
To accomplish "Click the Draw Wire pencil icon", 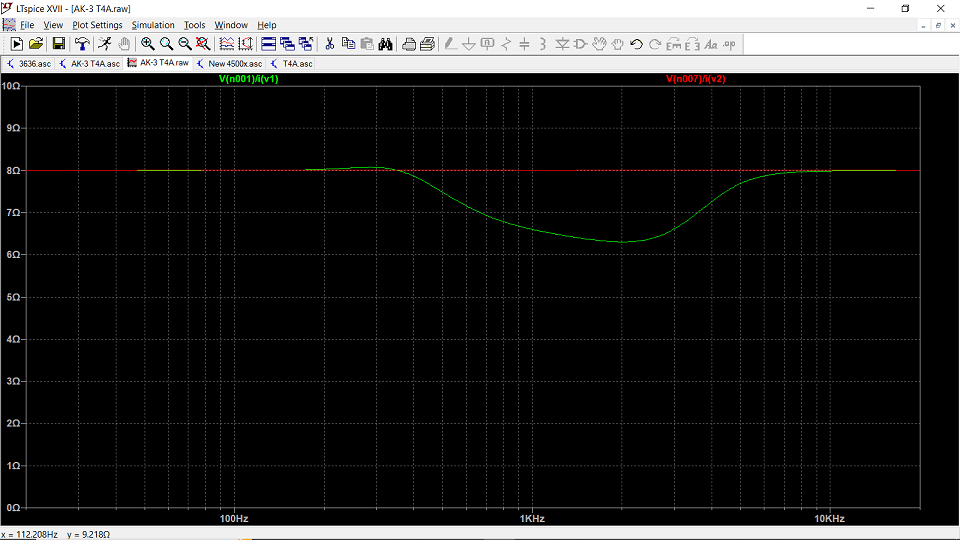I will pyautogui.click(x=450, y=44).
